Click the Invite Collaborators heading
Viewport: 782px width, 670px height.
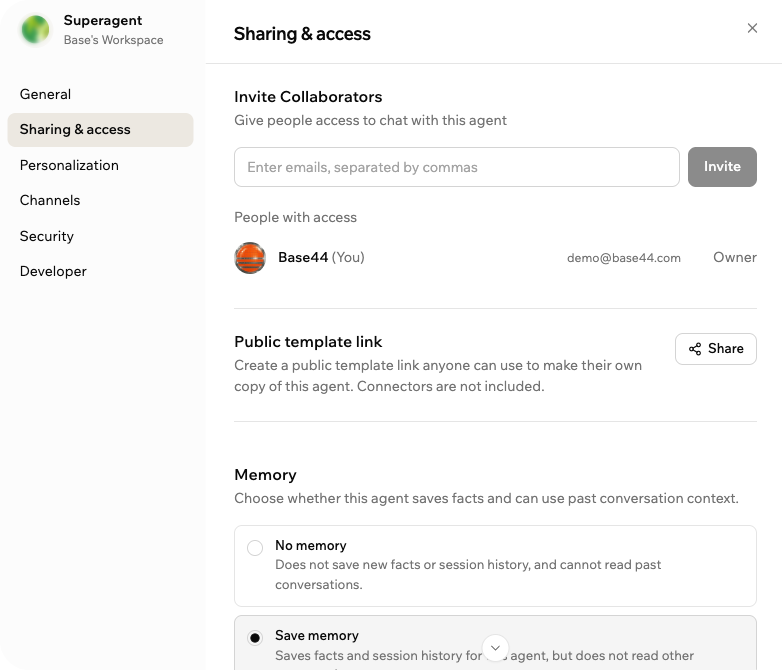(308, 97)
